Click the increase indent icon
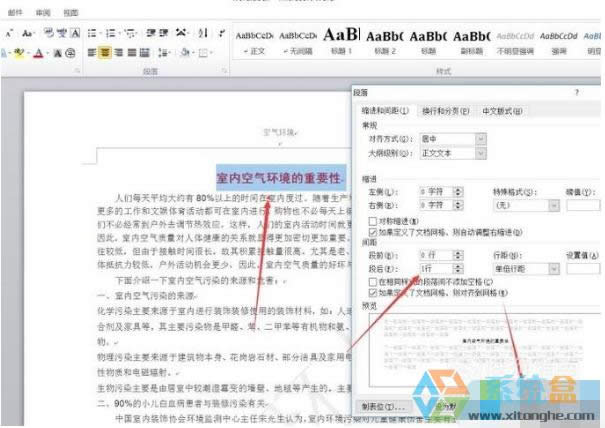The width and height of the screenshot is (605, 428). click(x=164, y=32)
